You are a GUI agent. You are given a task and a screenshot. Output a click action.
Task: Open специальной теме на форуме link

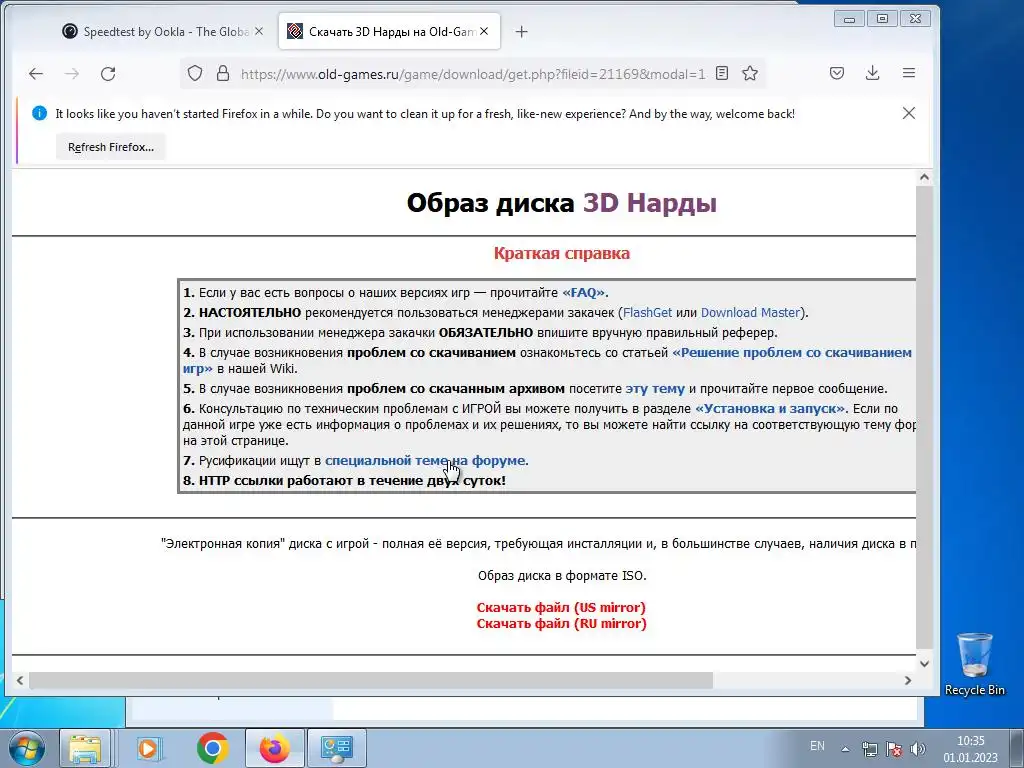(426, 460)
